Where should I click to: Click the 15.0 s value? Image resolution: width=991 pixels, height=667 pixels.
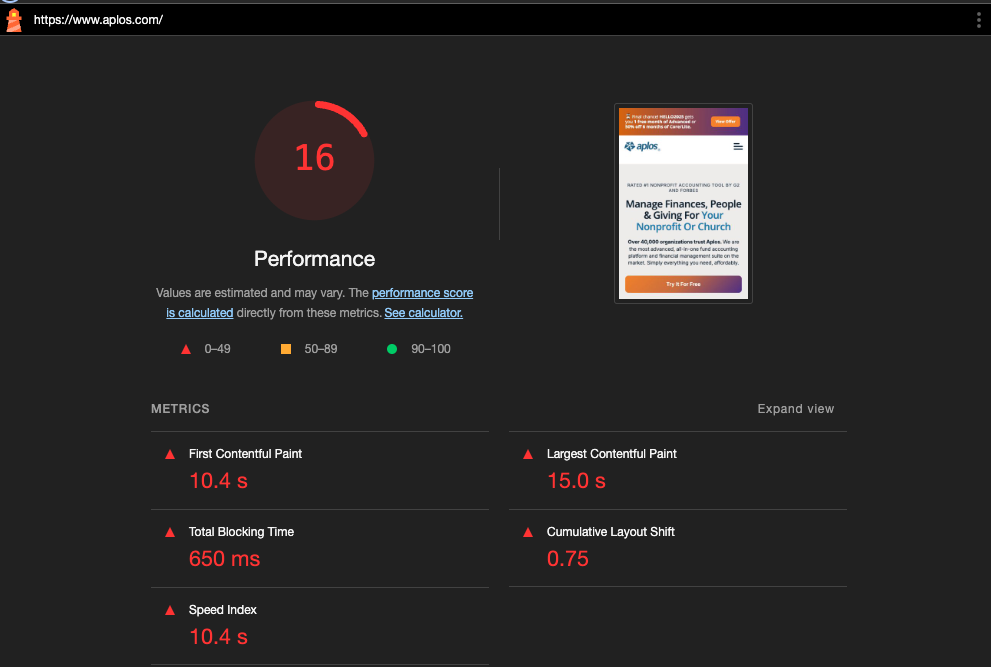pos(576,481)
